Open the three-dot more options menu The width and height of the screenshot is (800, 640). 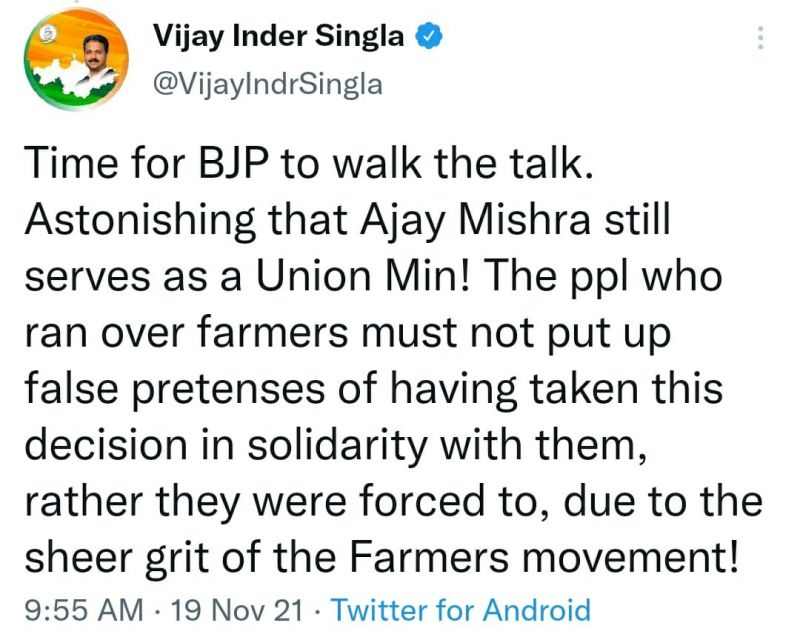[x=760, y=39]
